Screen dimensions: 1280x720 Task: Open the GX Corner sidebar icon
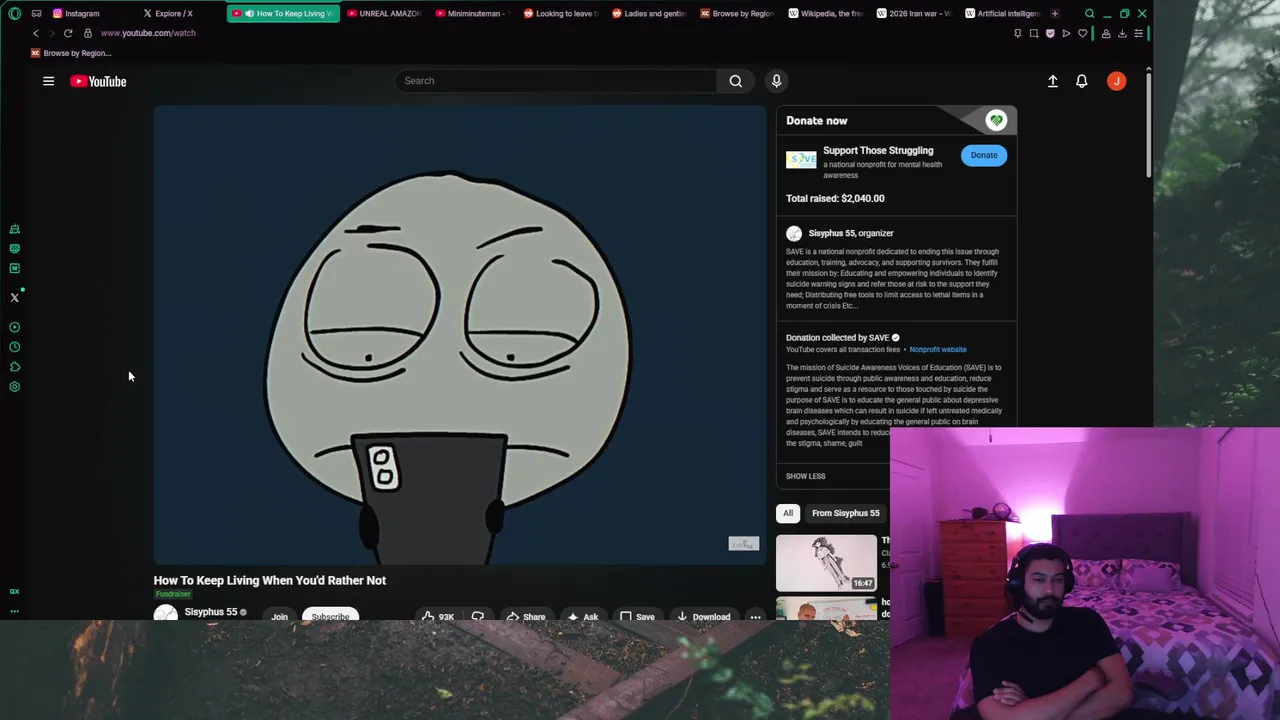point(14,592)
